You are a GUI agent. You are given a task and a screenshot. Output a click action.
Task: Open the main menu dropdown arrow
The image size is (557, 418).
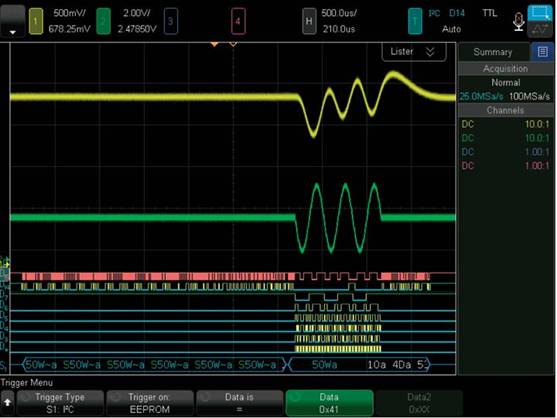coord(12,21)
